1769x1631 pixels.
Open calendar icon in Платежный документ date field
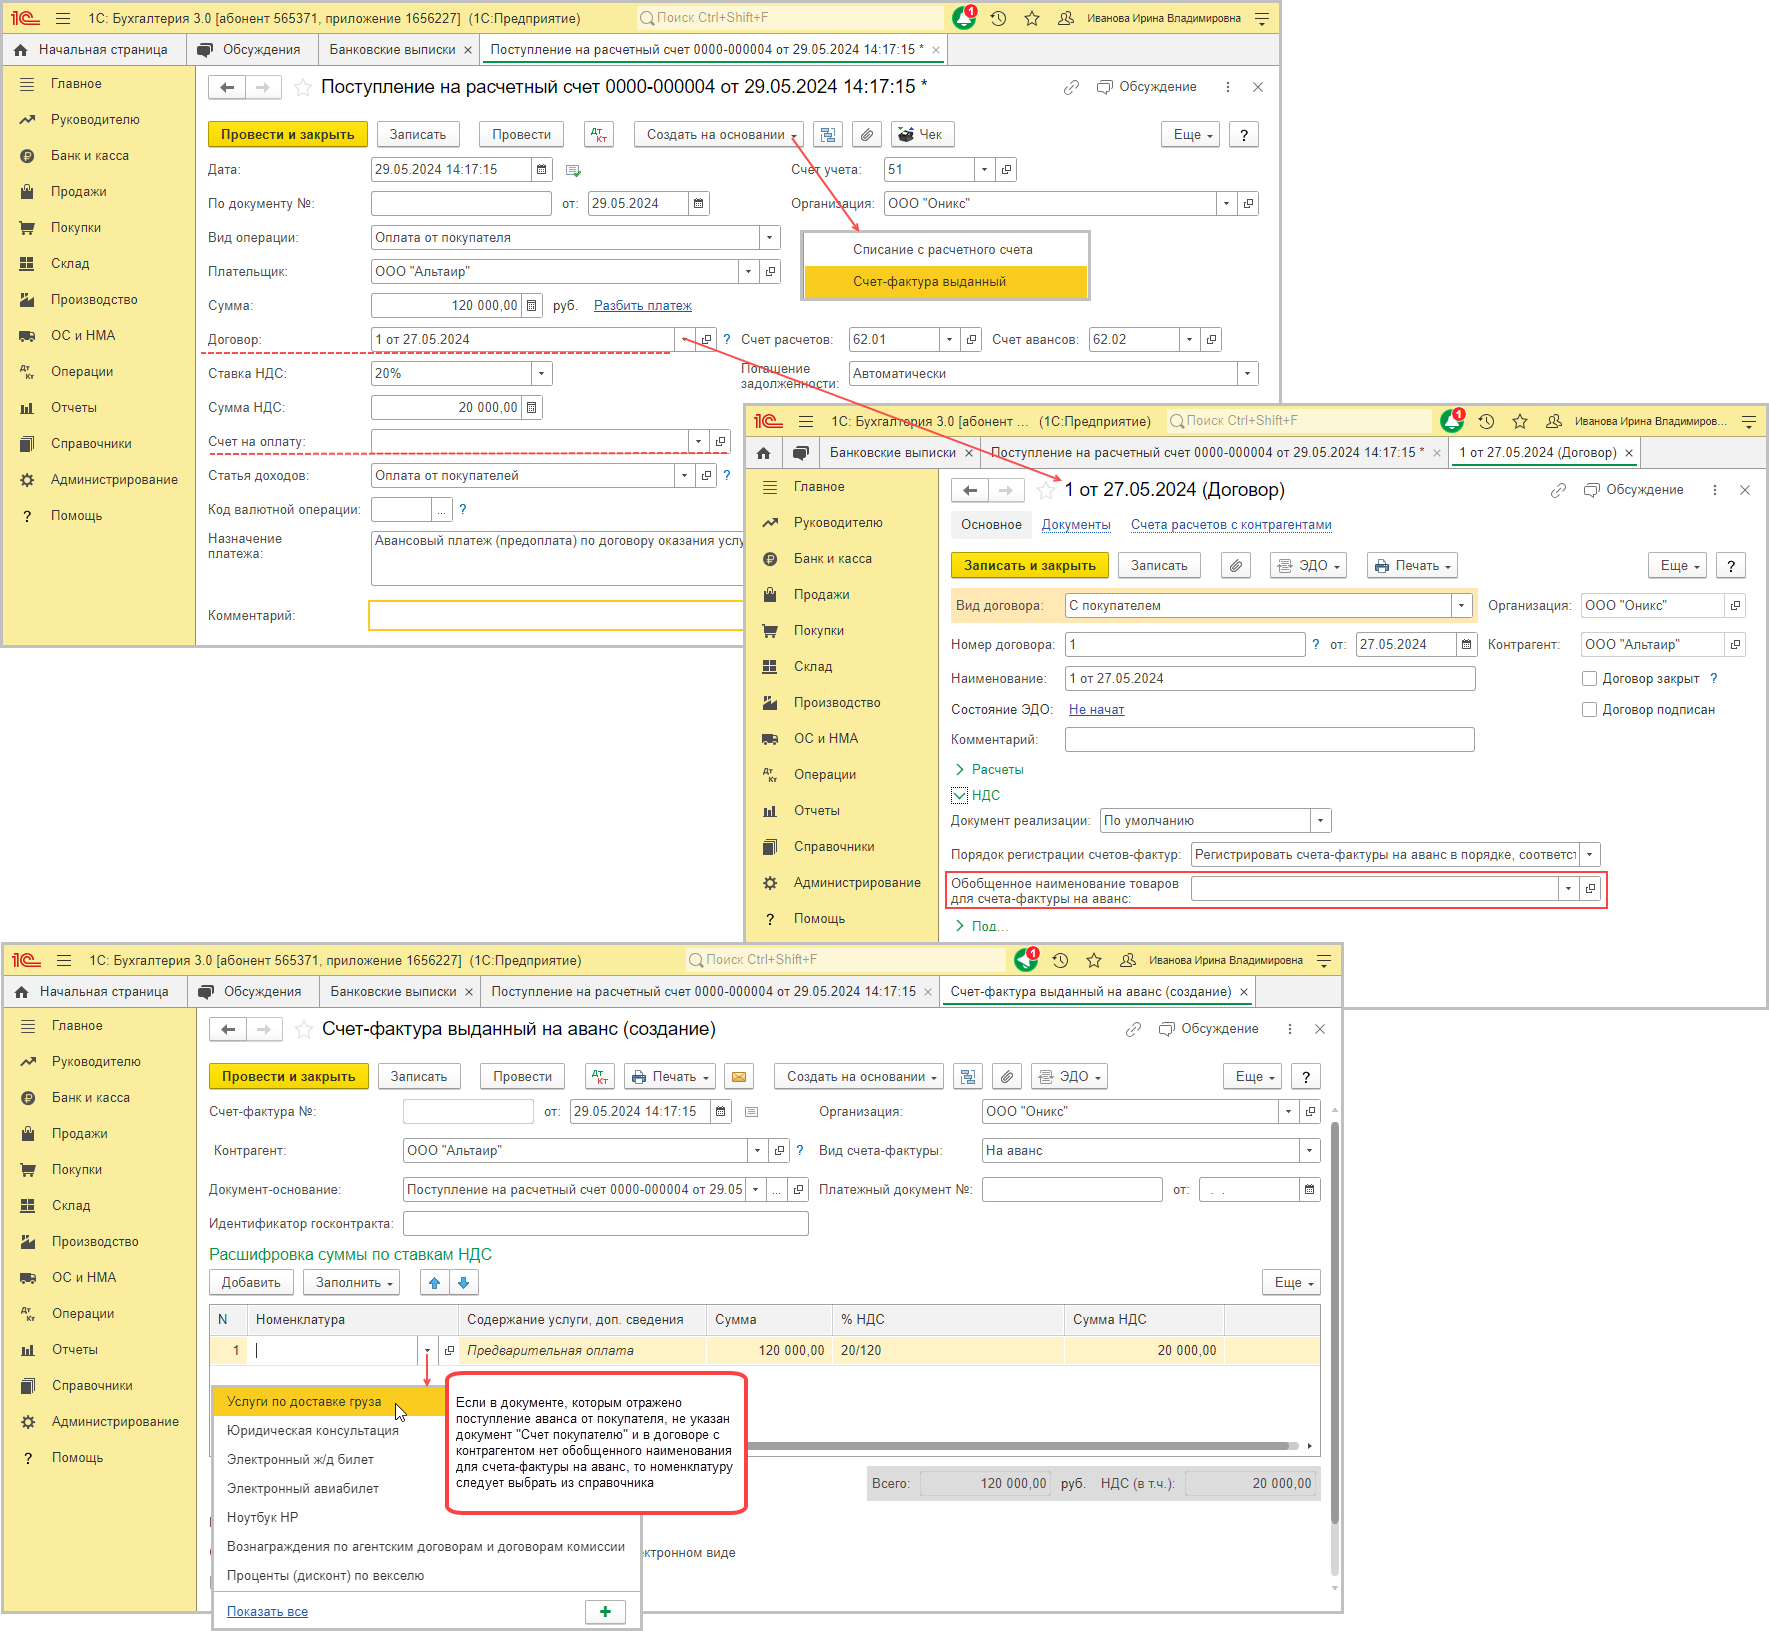point(1309,1190)
